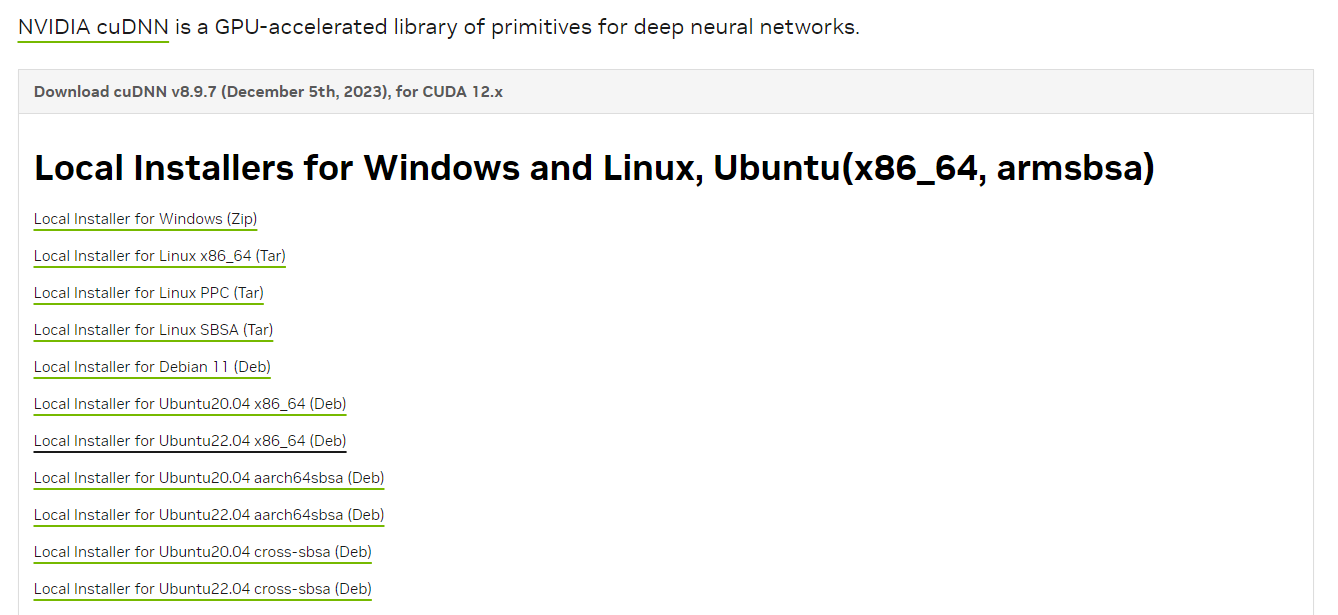Select the Ubuntu20.04 cross-sbsa (Deb) installer

(202, 552)
